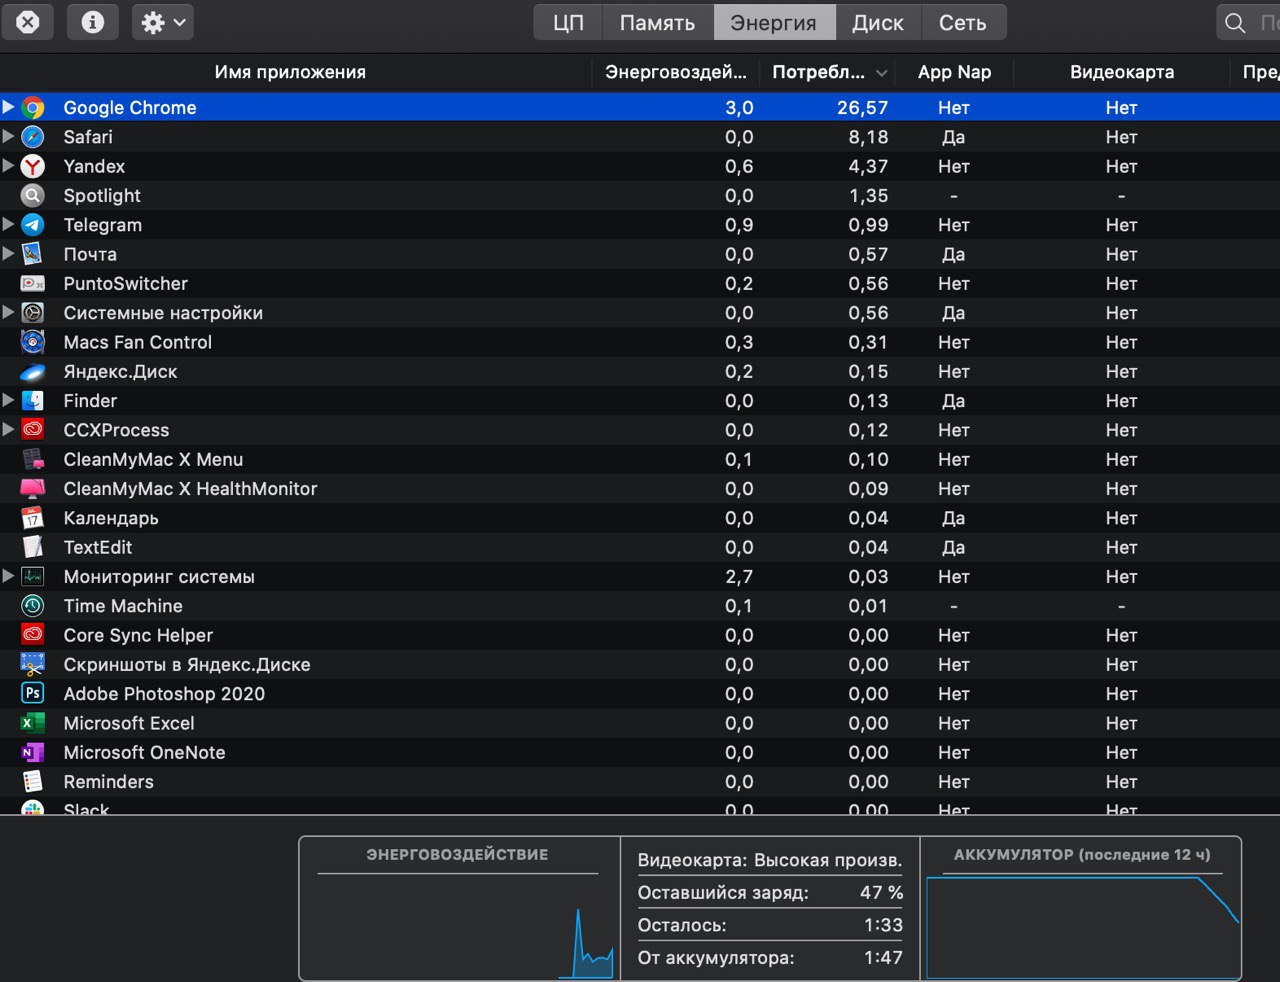The height and width of the screenshot is (982, 1280).
Task: Expand the Google Chrome process row
Action: [8, 107]
